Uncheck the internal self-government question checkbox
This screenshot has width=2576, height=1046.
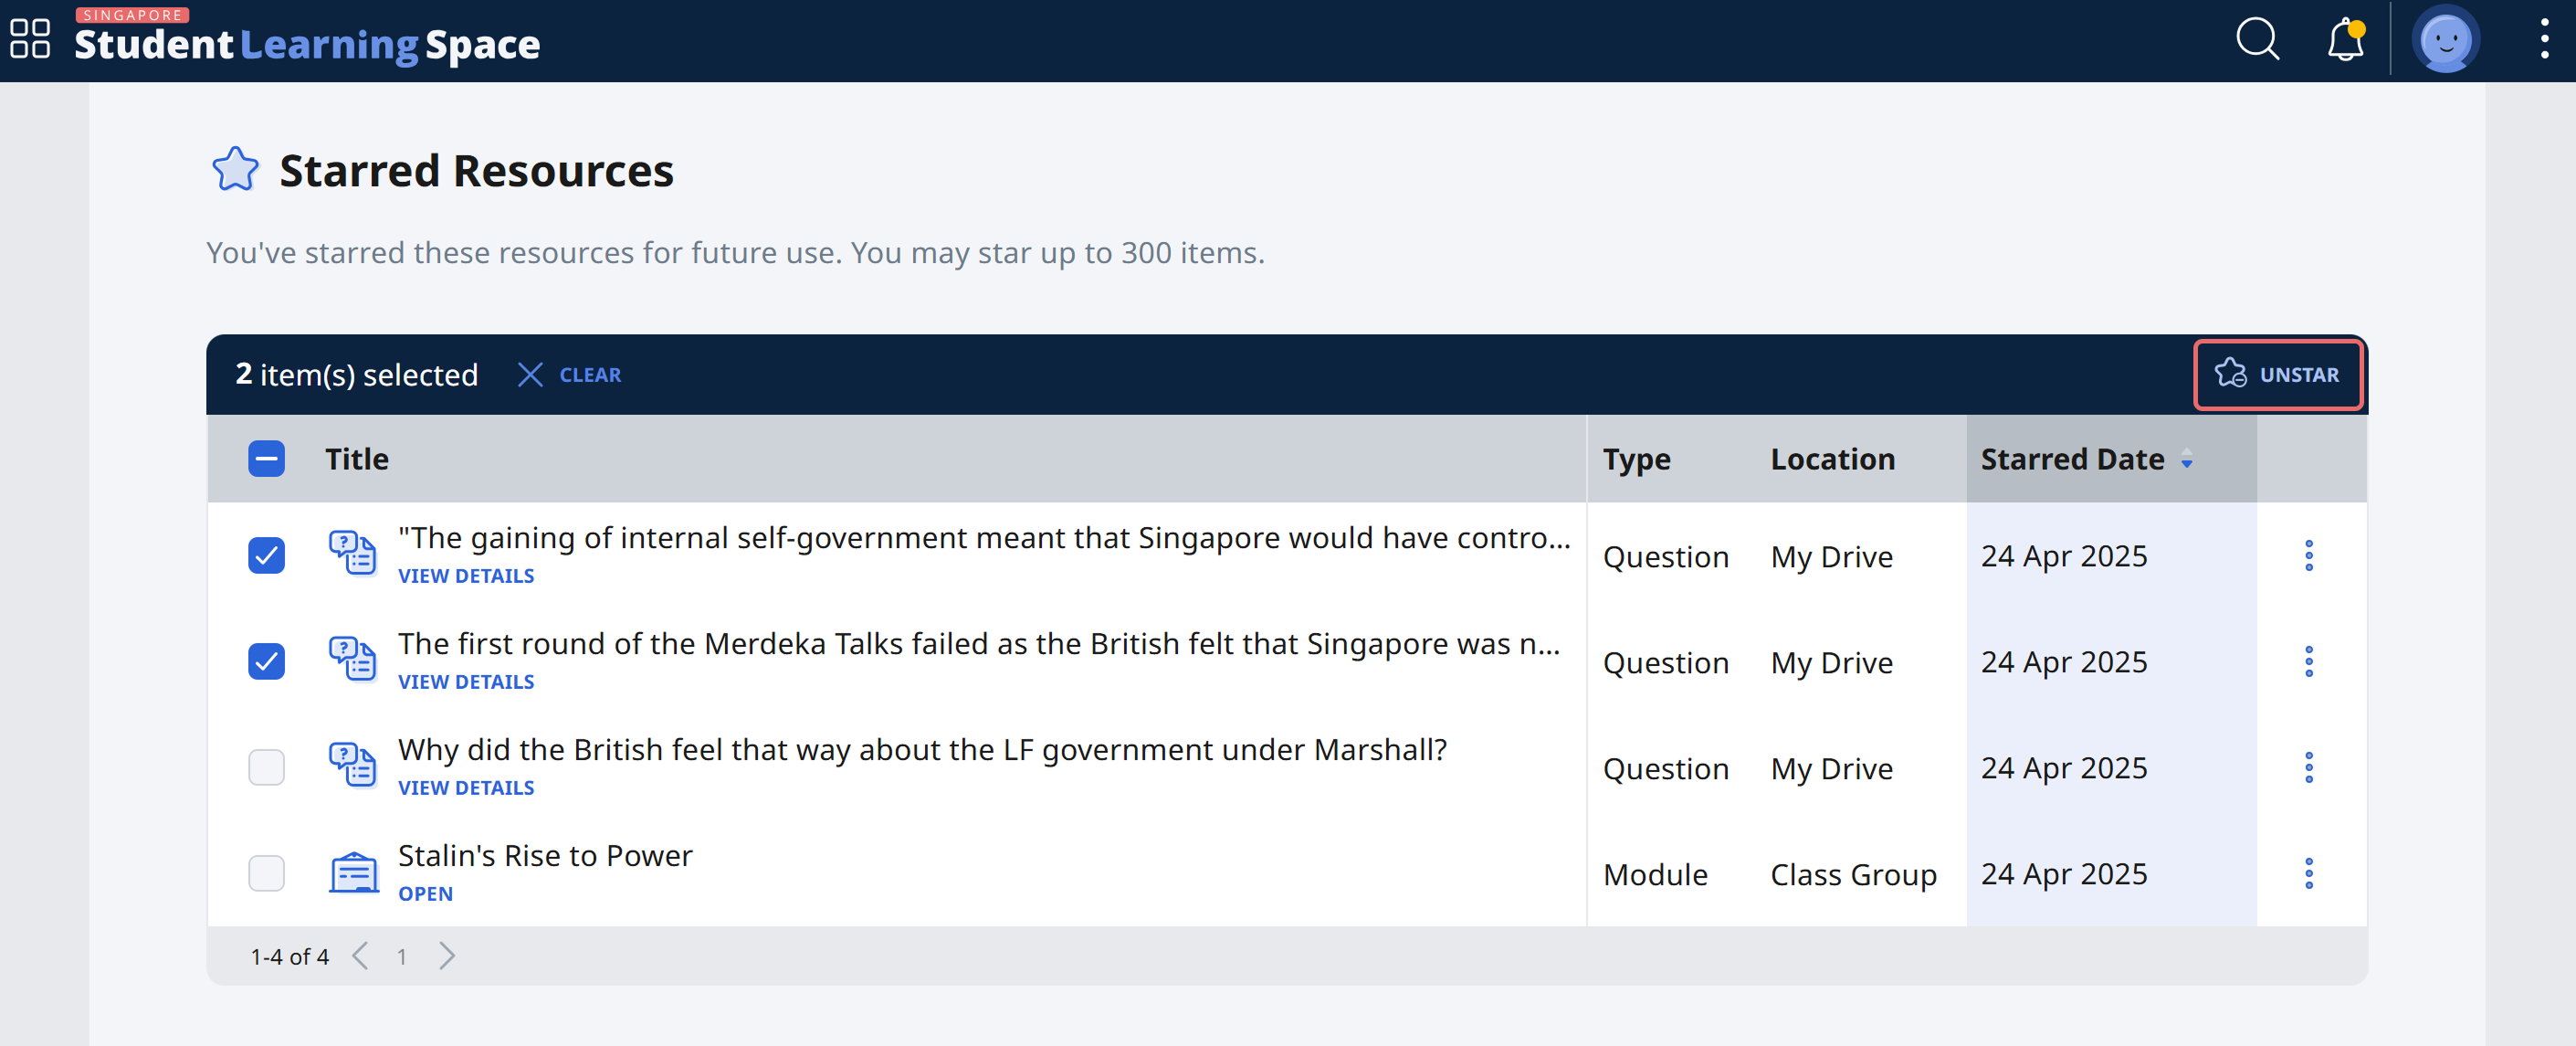pos(266,555)
